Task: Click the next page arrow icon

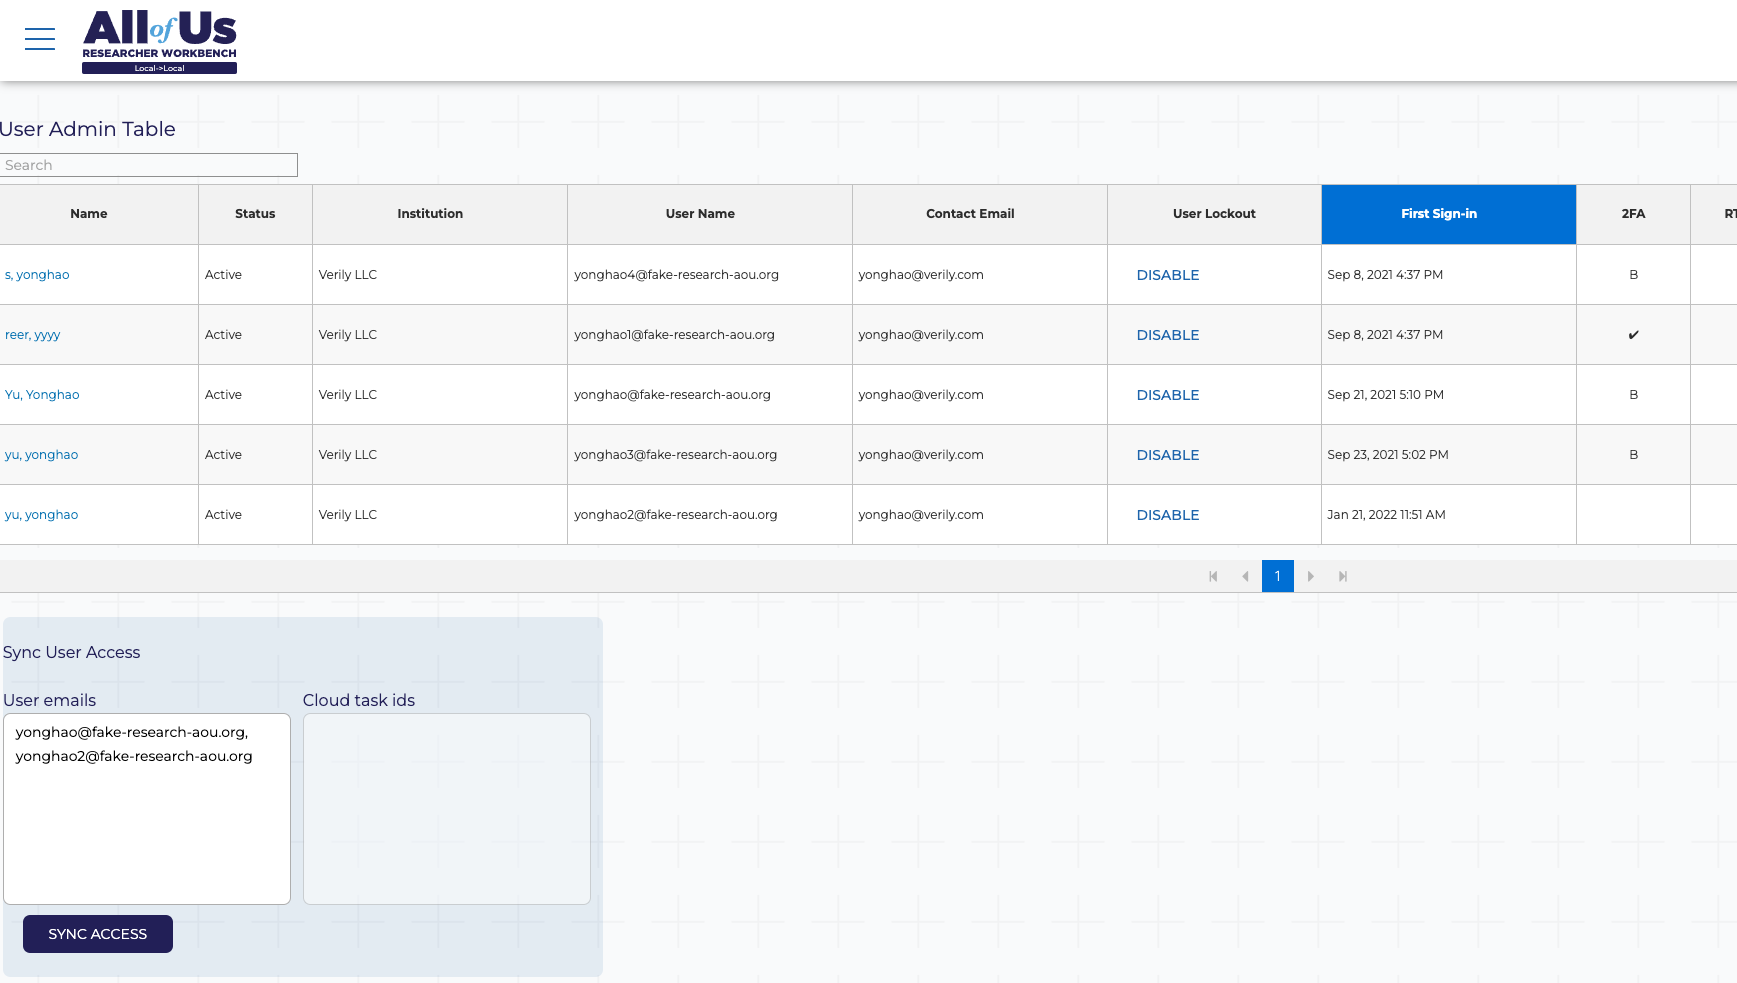Action: tap(1310, 576)
